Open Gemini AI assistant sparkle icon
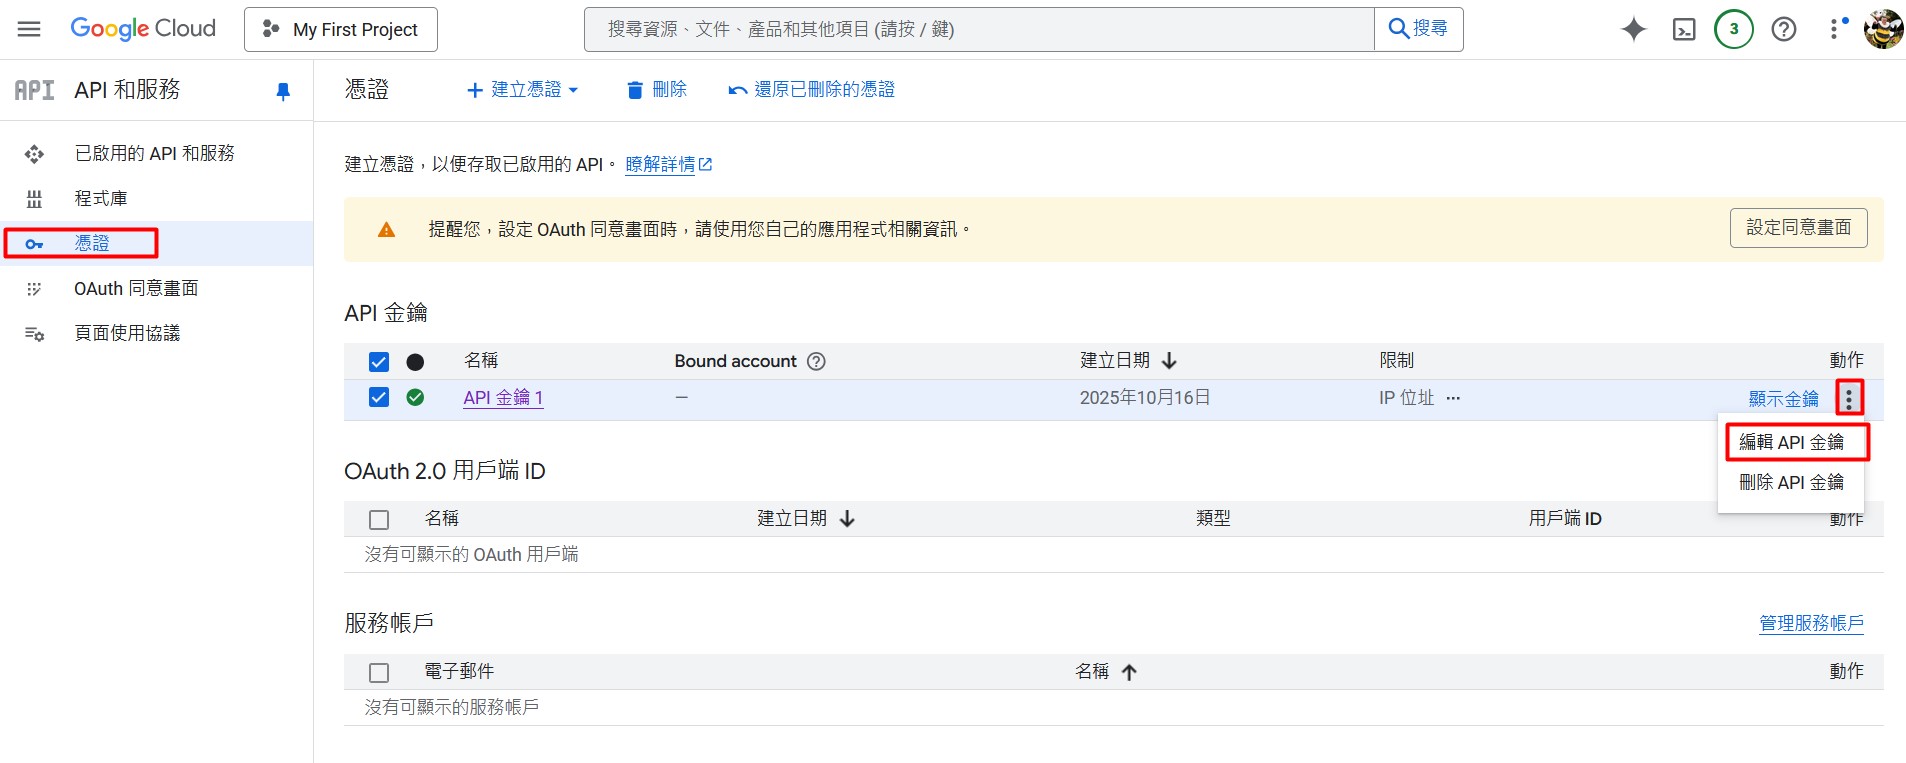Image resolution: width=1906 pixels, height=763 pixels. tap(1633, 29)
